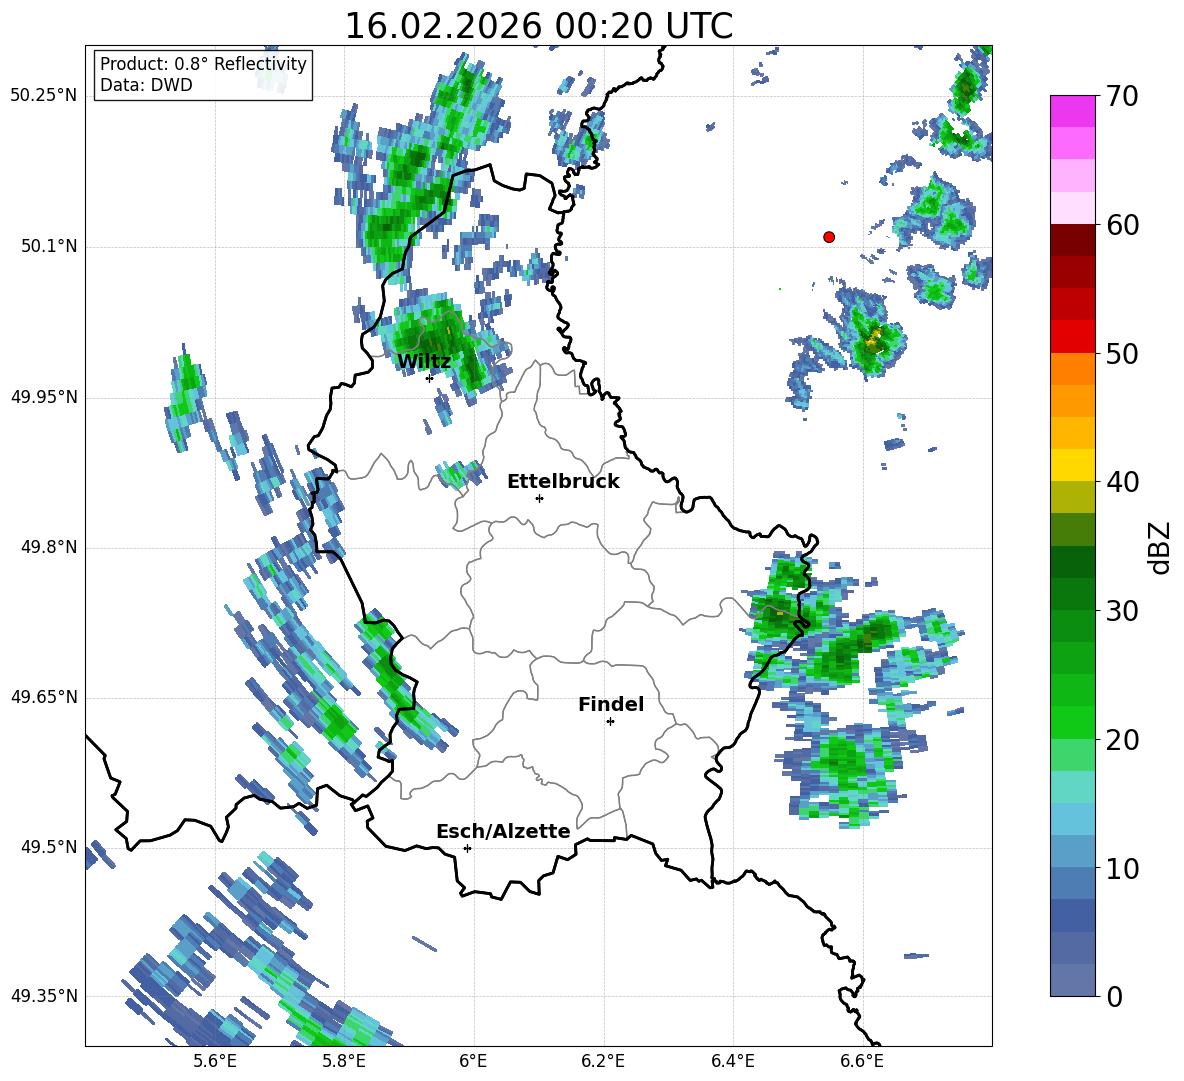The width and height of the screenshot is (1184, 1081).
Task: Click the magenta colorbar segment below 70 dBZ
Action: tap(1072, 112)
